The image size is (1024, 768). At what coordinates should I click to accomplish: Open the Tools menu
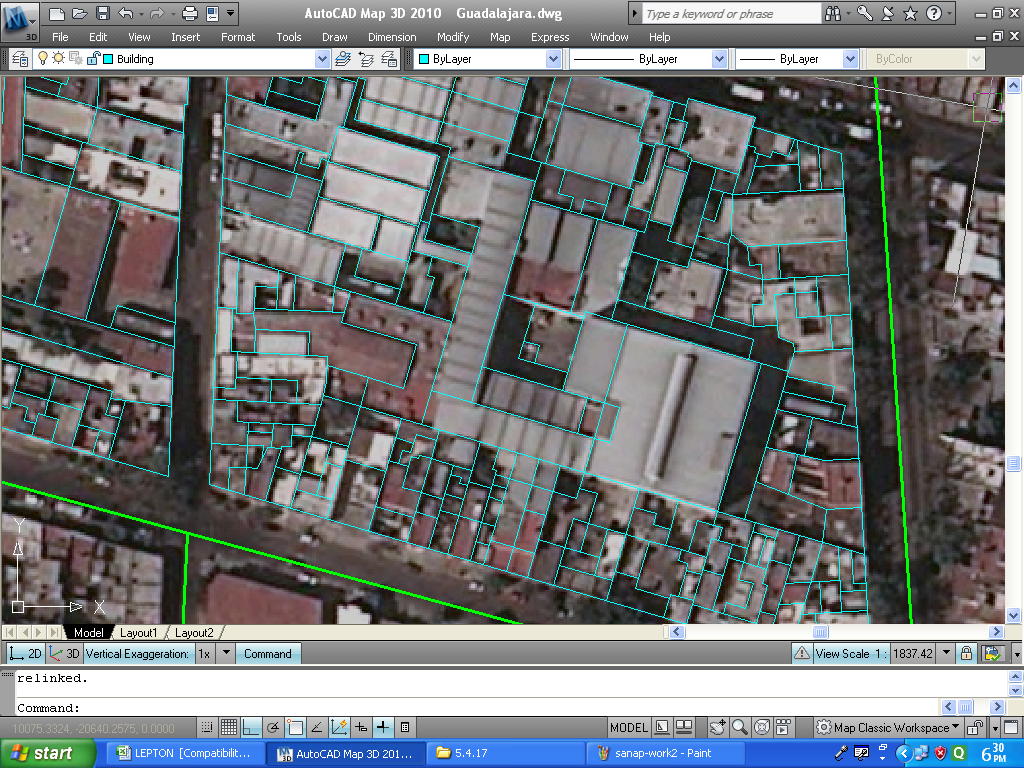[x=289, y=37]
